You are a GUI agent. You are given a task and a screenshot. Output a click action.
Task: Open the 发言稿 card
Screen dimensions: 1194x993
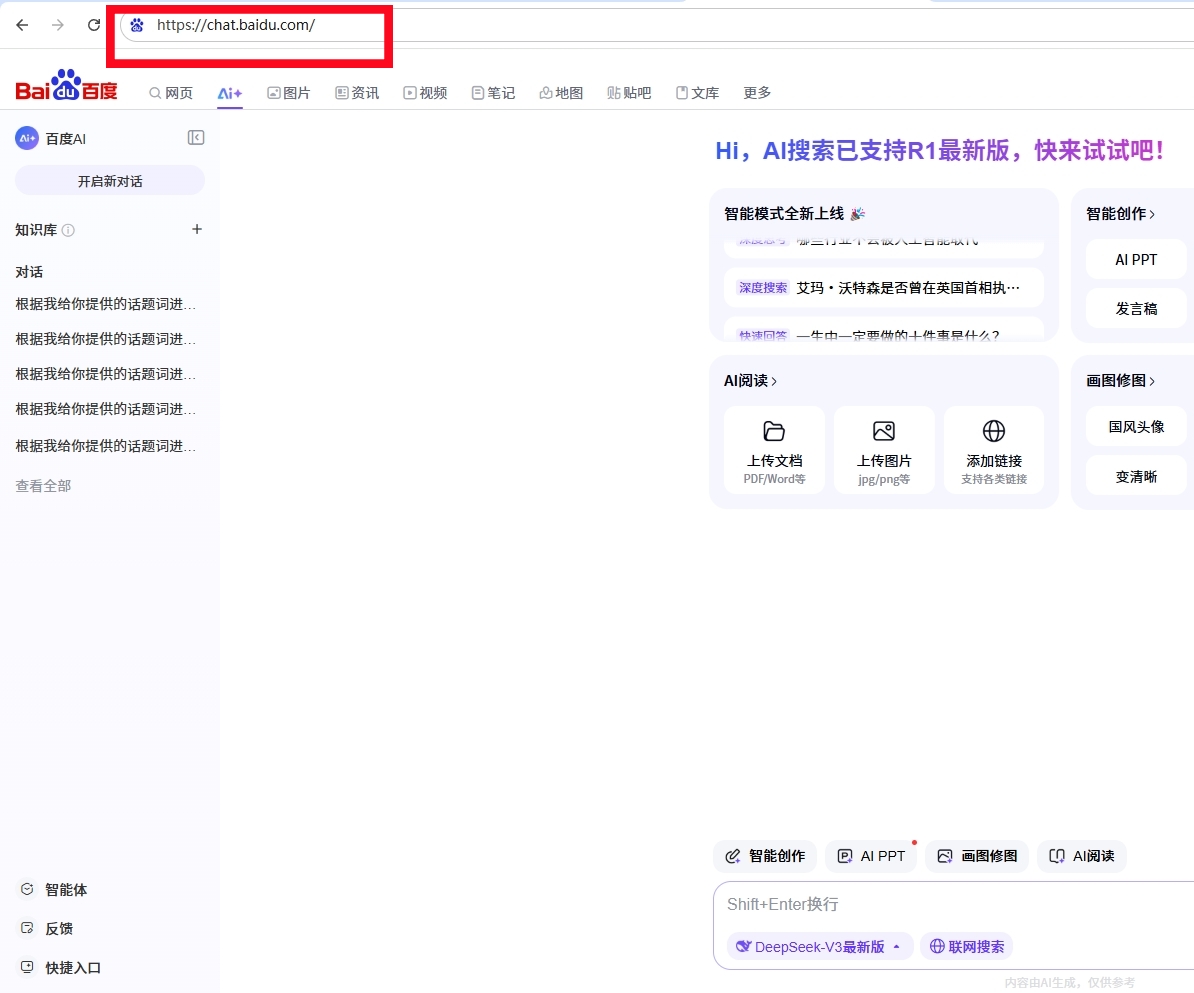point(1135,308)
